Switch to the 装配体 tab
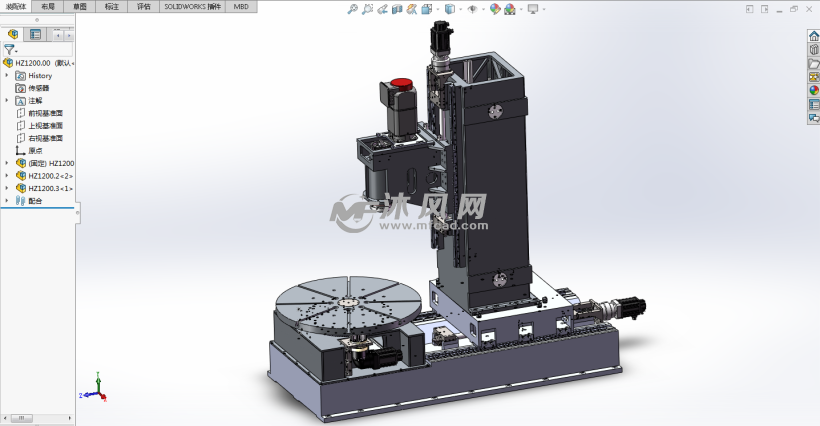 pos(16,6)
